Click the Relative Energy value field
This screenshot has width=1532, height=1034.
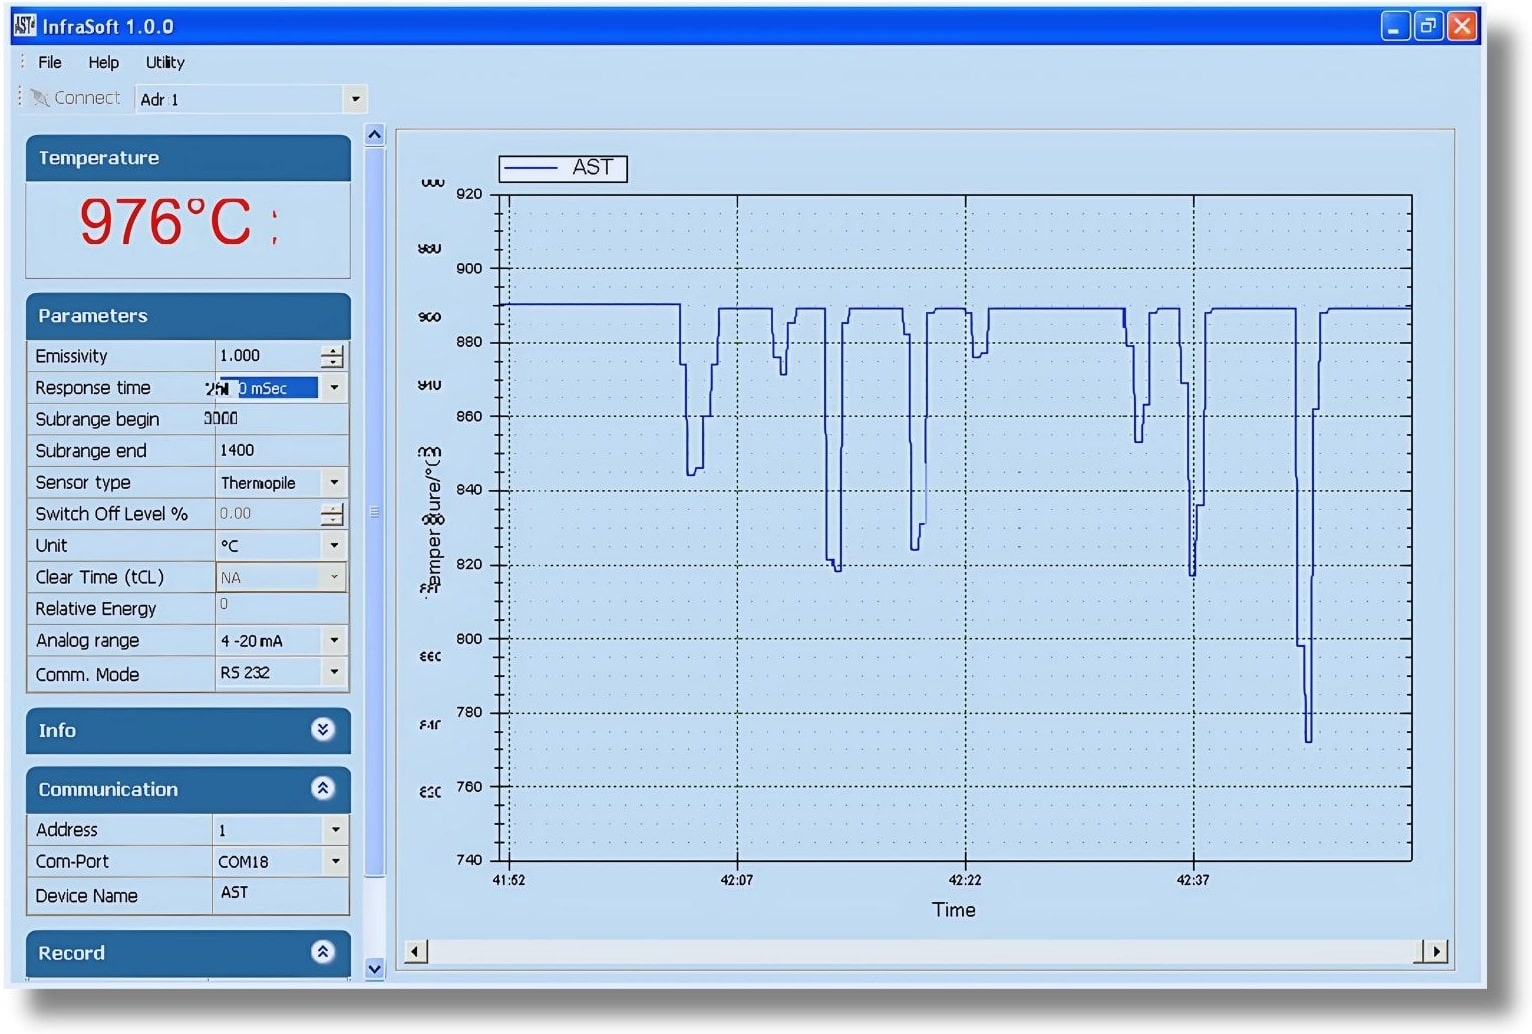281,608
